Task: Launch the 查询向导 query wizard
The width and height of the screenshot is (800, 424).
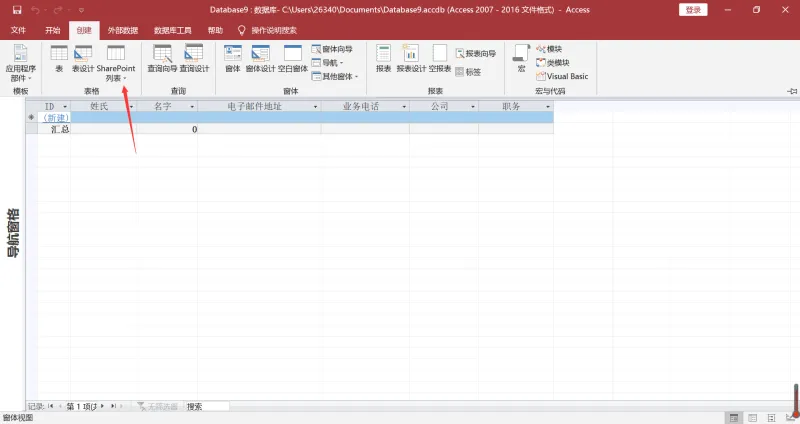Action: click(x=162, y=59)
